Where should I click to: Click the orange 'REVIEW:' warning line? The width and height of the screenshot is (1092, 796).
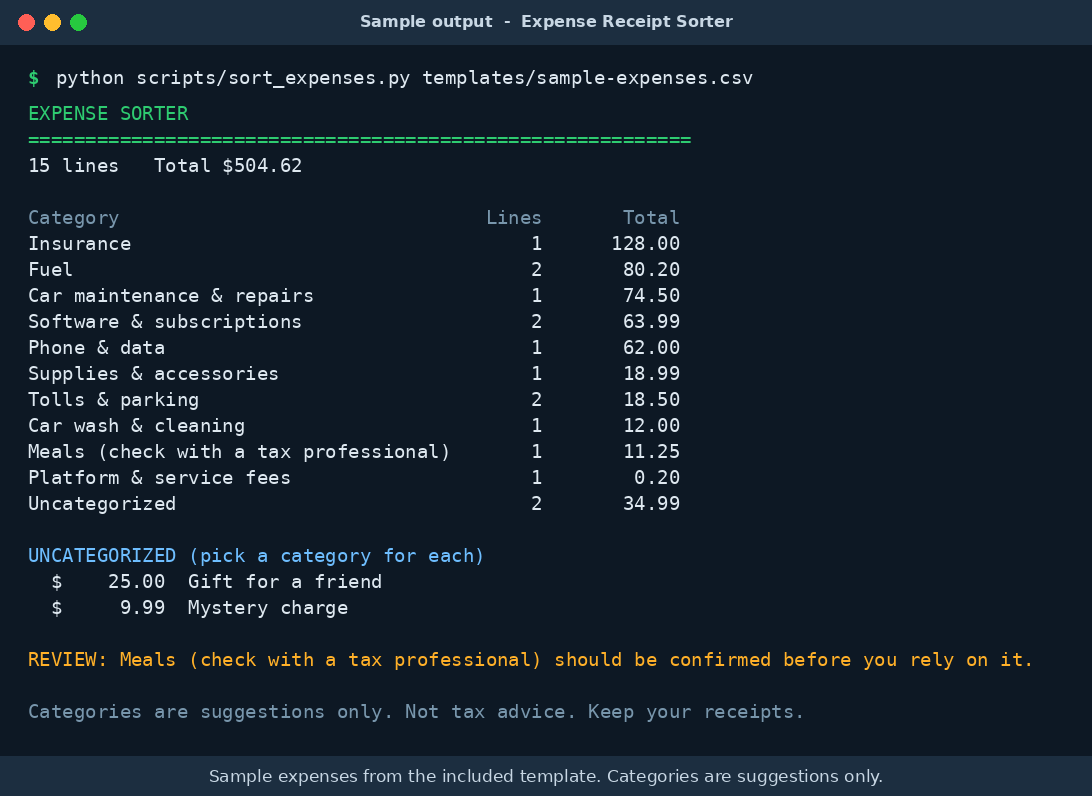[530, 660]
